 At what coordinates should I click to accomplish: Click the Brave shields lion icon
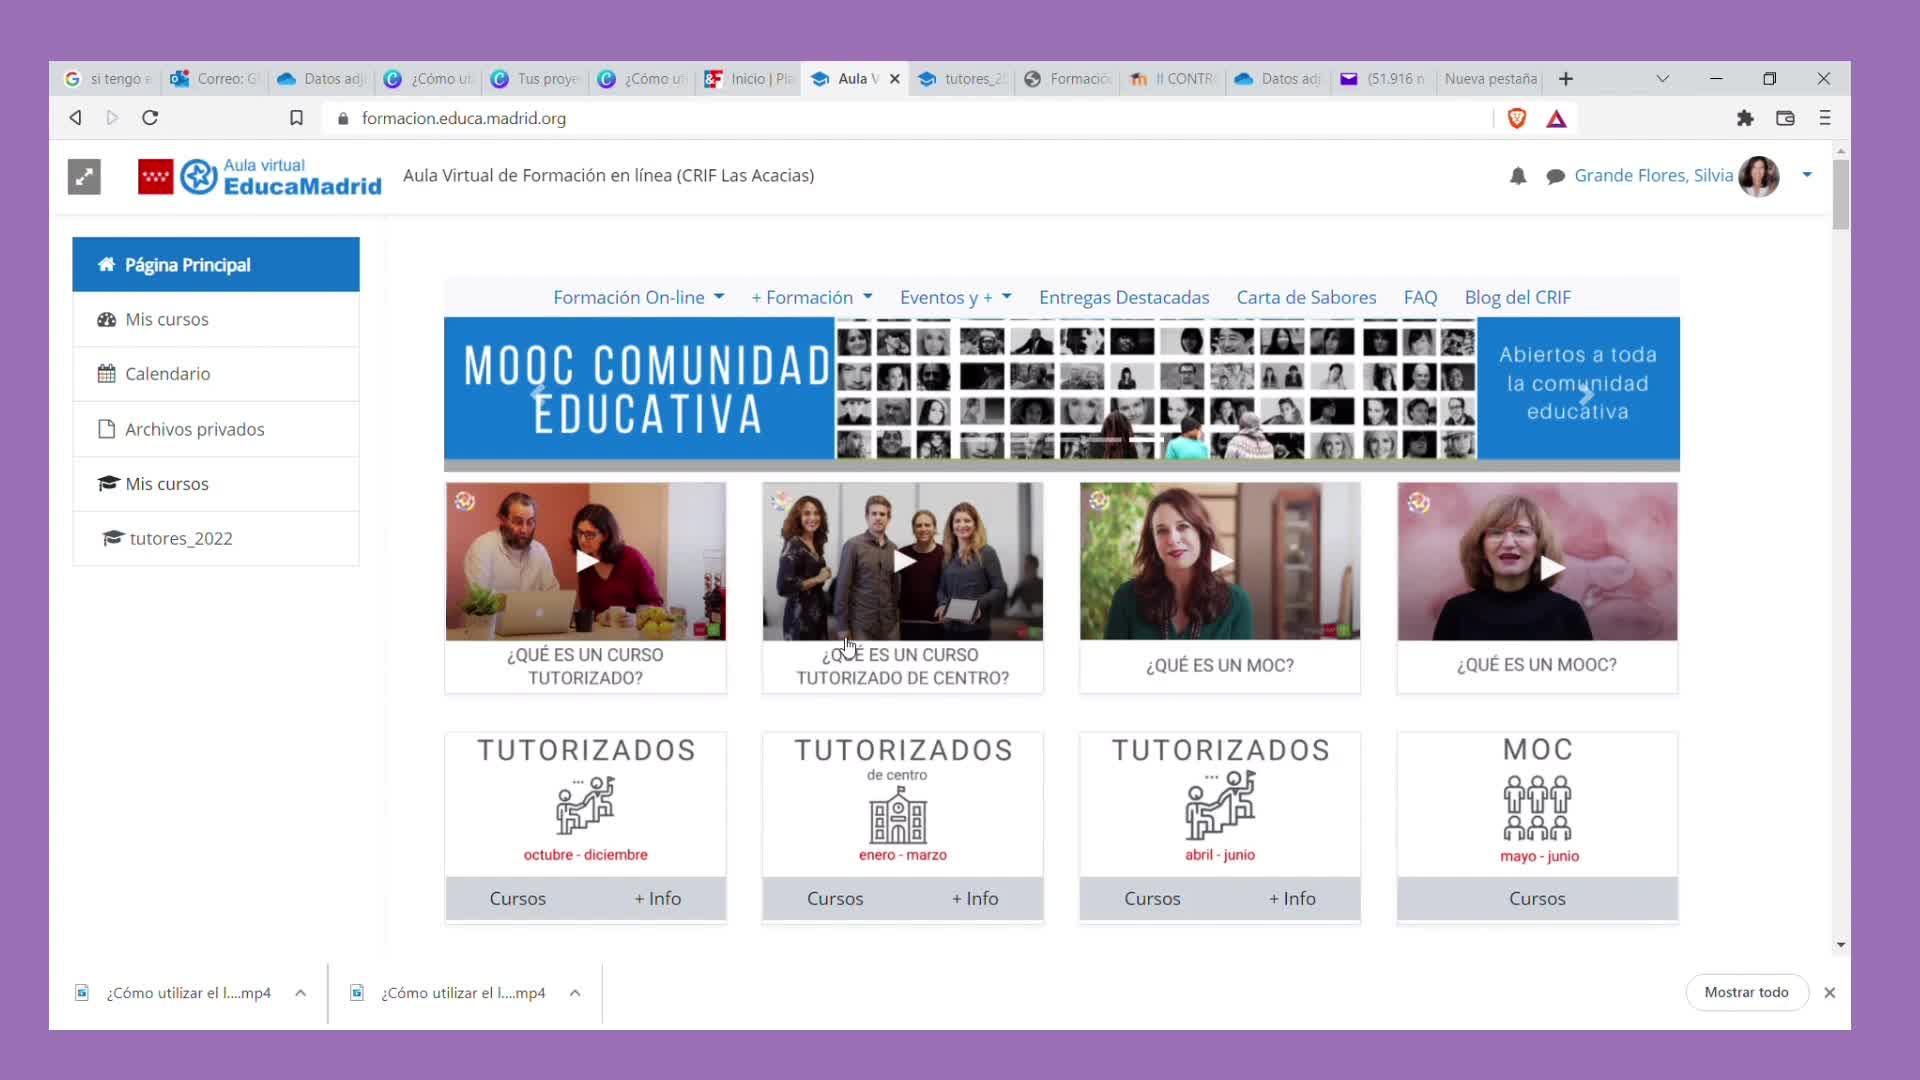(x=1516, y=118)
